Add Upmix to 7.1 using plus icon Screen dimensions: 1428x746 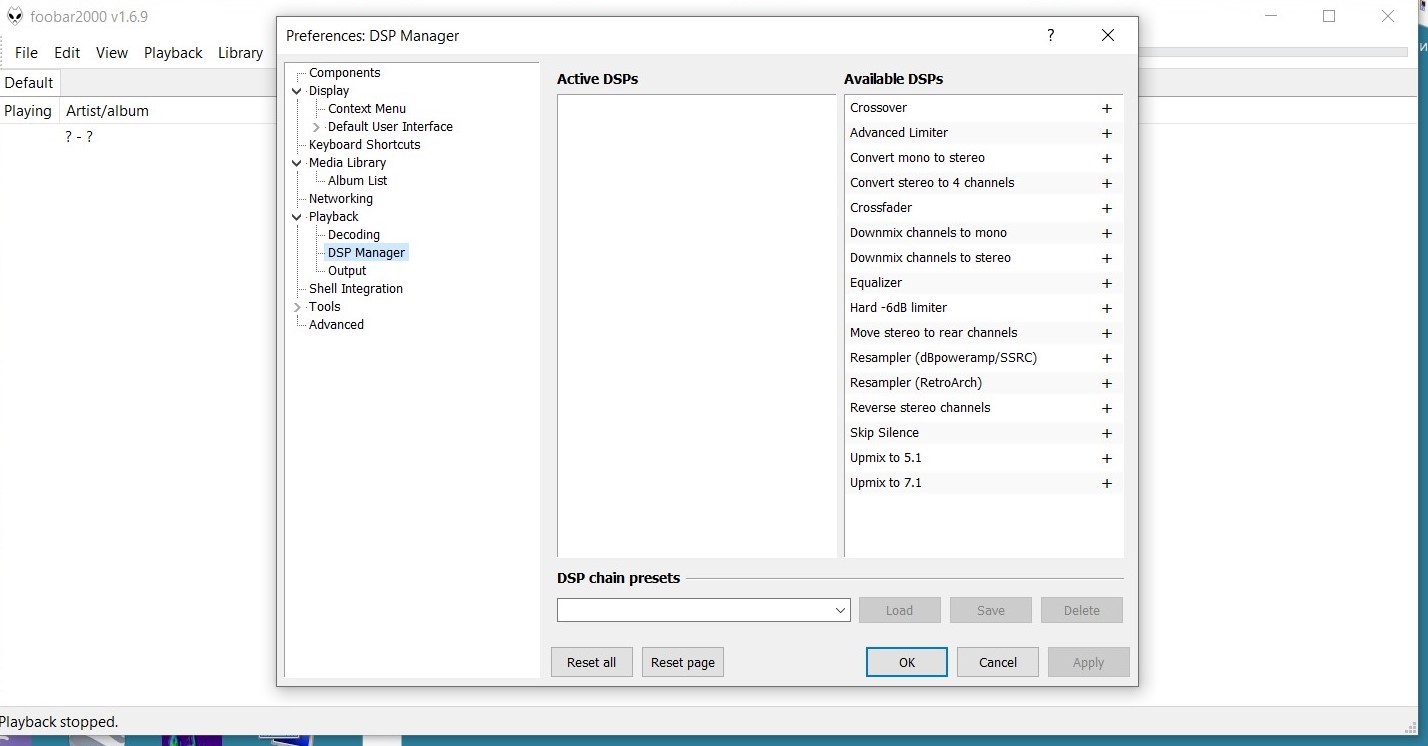click(x=1107, y=483)
